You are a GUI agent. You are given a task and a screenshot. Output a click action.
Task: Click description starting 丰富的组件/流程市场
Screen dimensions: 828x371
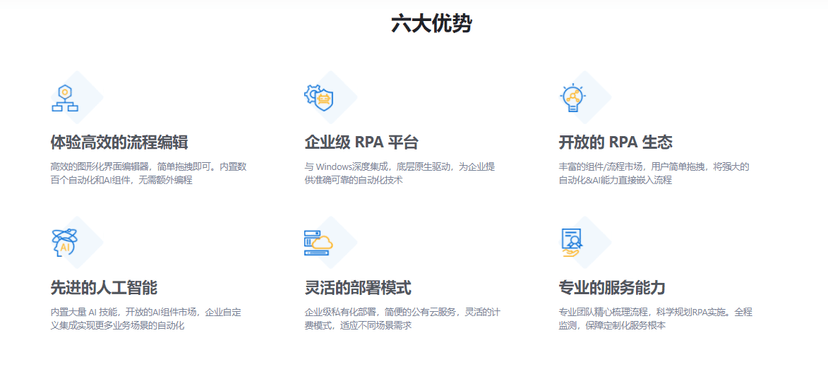(654, 174)
